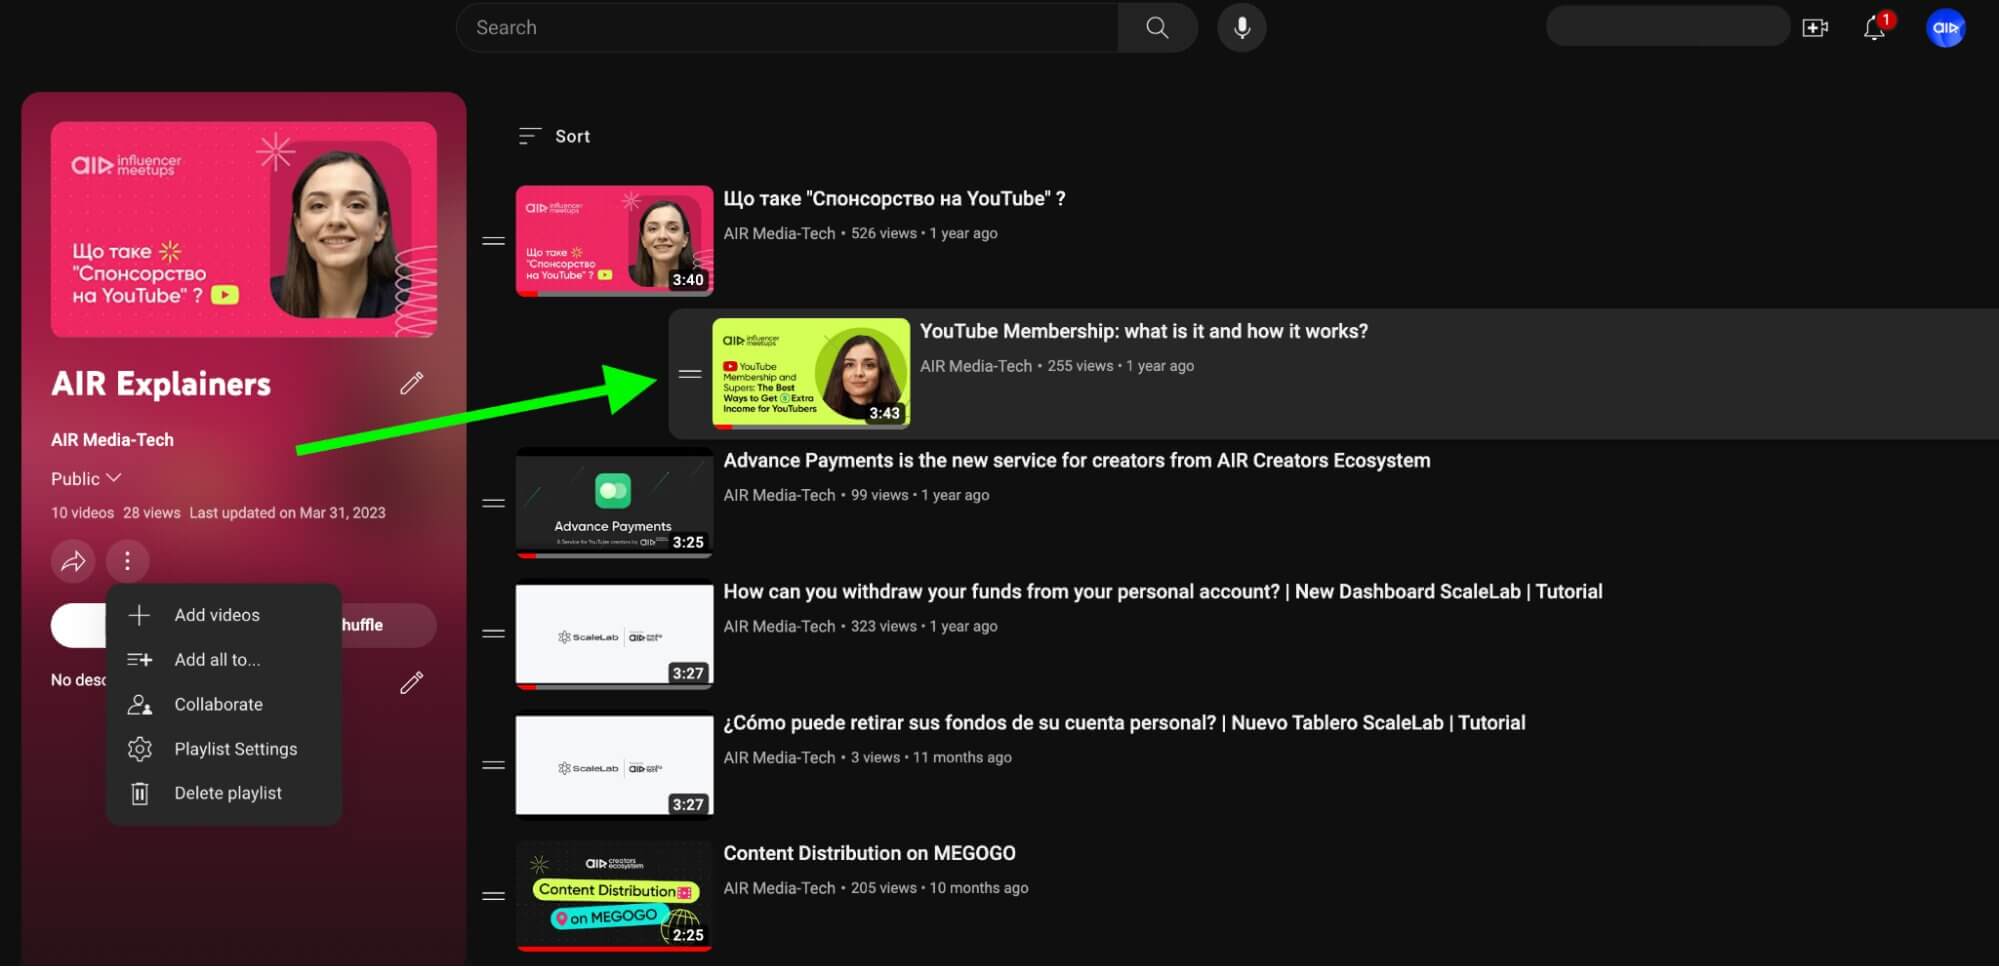Click AIR Media-Tech under Advance Payments video
Viewport: 1999px width, 967px height.
(779, 495)
